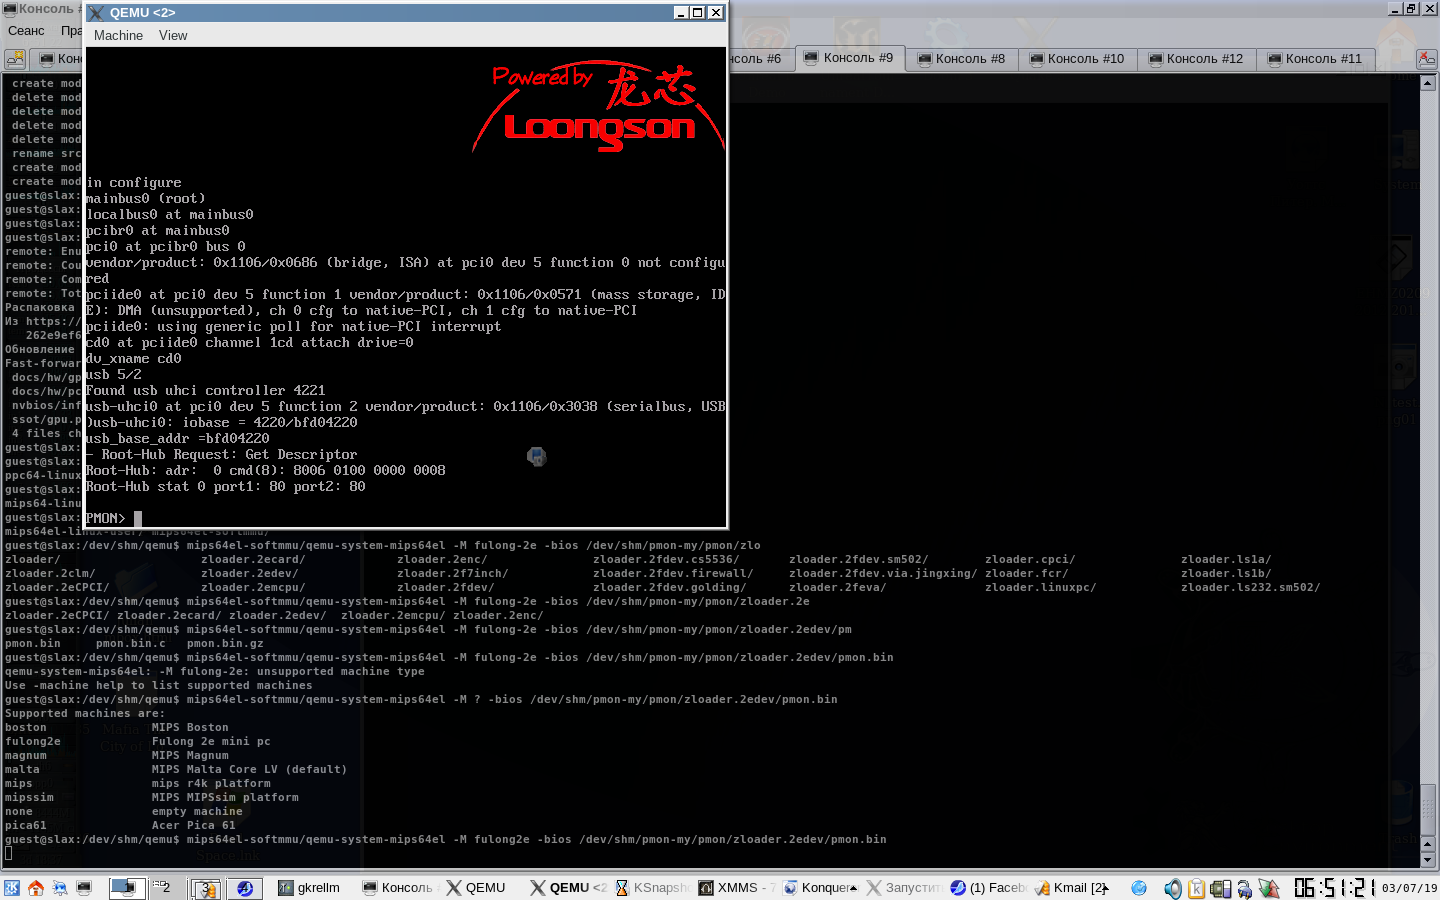
Task: Click the PMON> prompt in QEMU window
Action: [105, 518]
